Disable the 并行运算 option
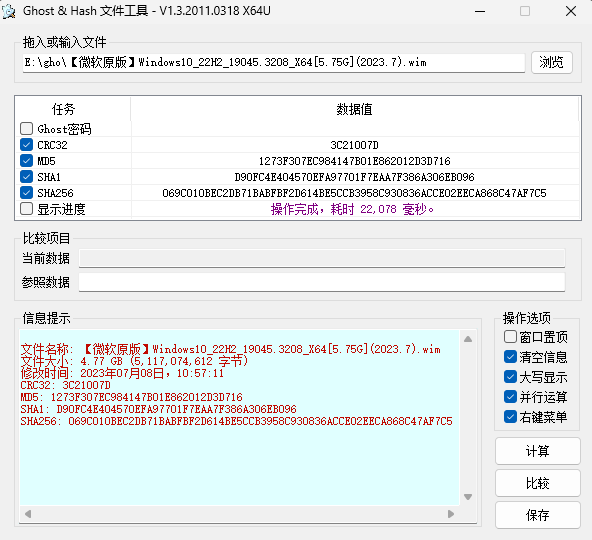Screen dimensions: 592x540 tap(510, 397)
